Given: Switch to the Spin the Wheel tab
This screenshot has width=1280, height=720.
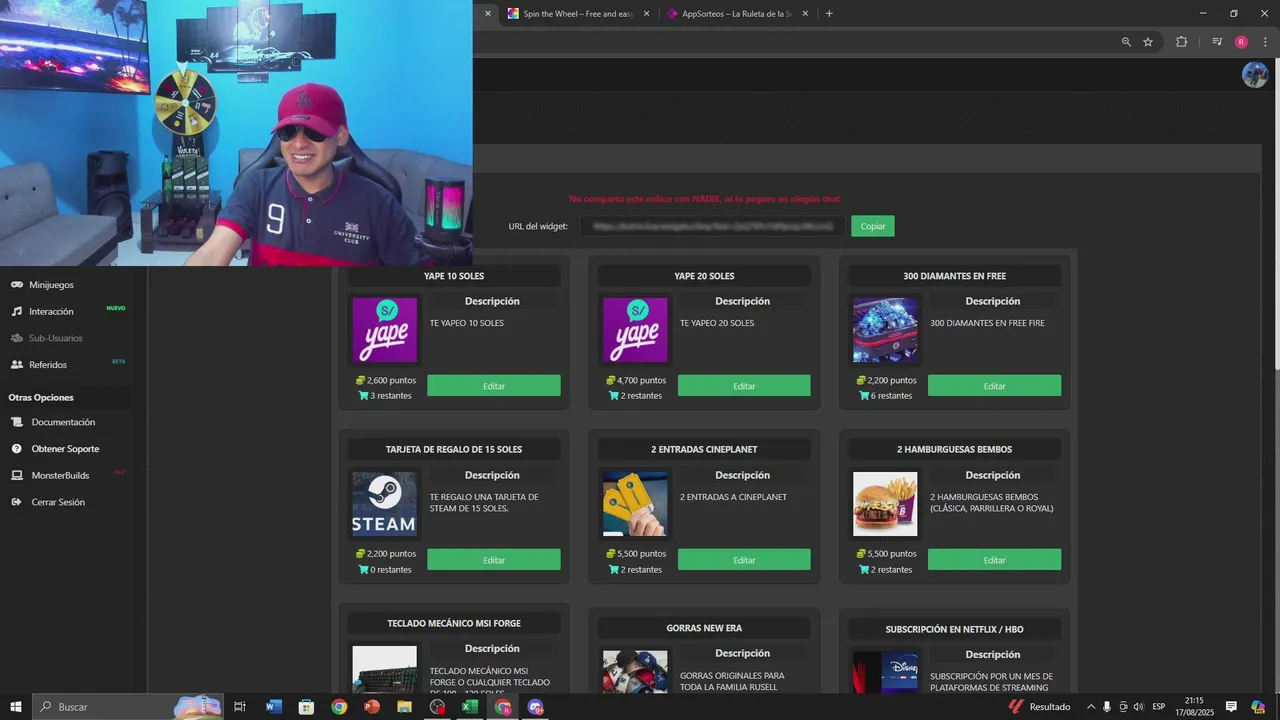Looking at the screenshot, I should (579, 14).
